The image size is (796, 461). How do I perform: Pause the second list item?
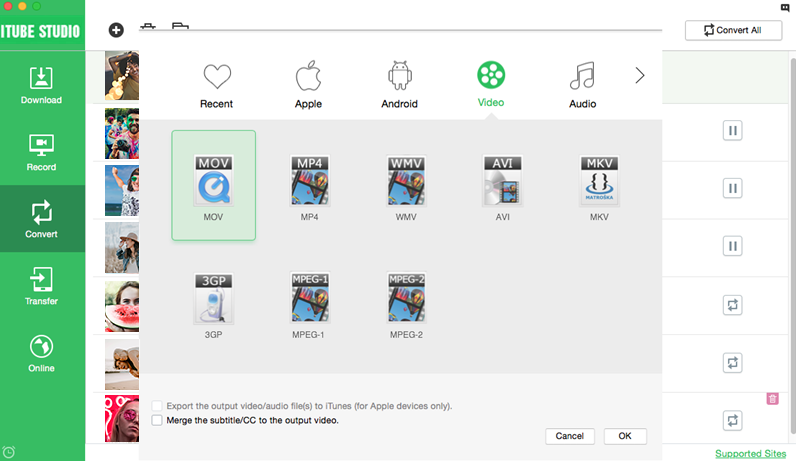733,131
